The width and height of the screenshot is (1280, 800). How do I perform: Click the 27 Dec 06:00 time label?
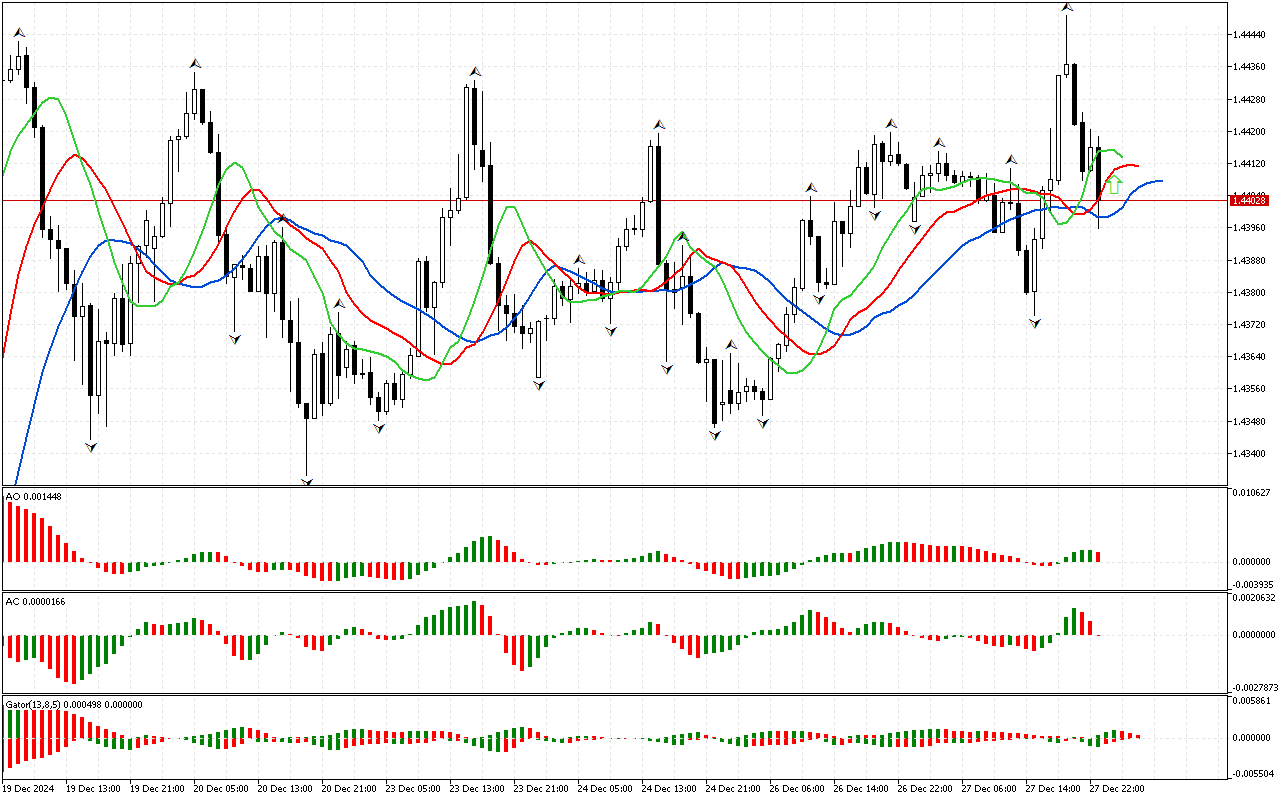[989, 789]
